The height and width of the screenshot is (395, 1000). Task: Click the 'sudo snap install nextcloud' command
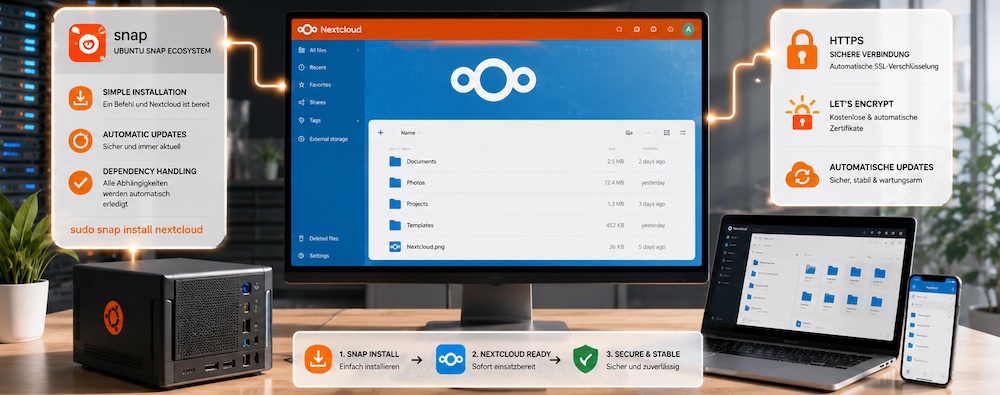pos(136,229)
